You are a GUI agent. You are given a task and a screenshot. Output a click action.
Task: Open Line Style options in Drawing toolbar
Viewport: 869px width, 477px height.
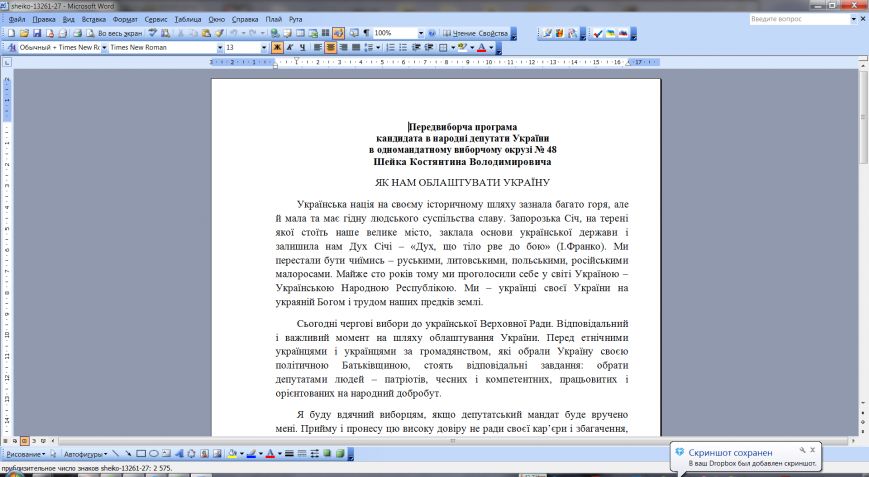click(x=289, y=454)
